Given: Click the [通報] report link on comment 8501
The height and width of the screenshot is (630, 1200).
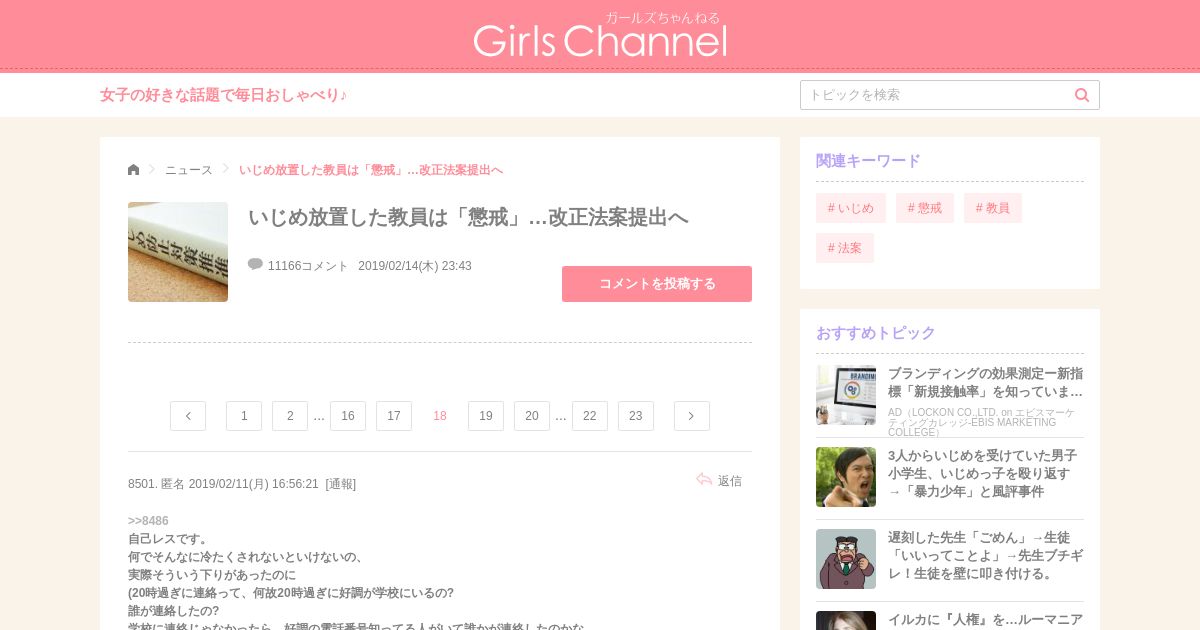Looking at the screenshot, I should (340, 484).
